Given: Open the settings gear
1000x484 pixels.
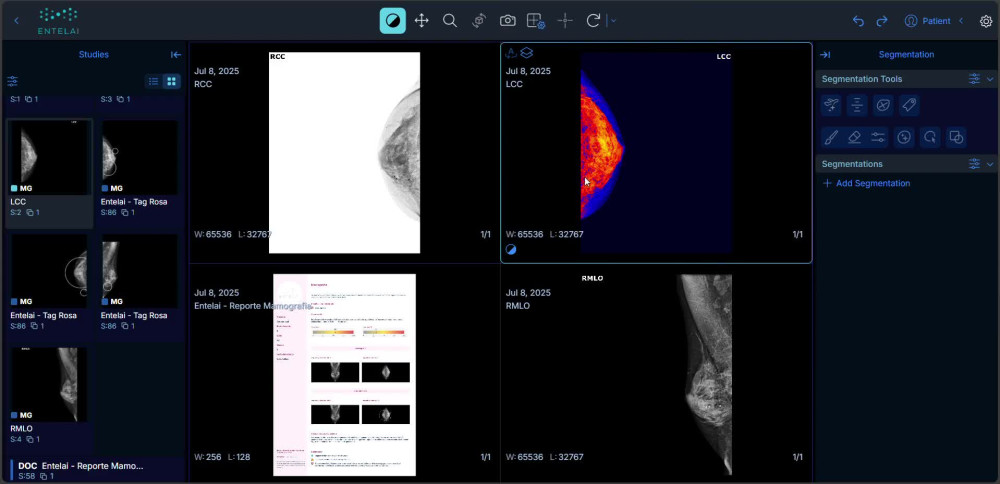Looking at the screenshot, I should 986,21.
